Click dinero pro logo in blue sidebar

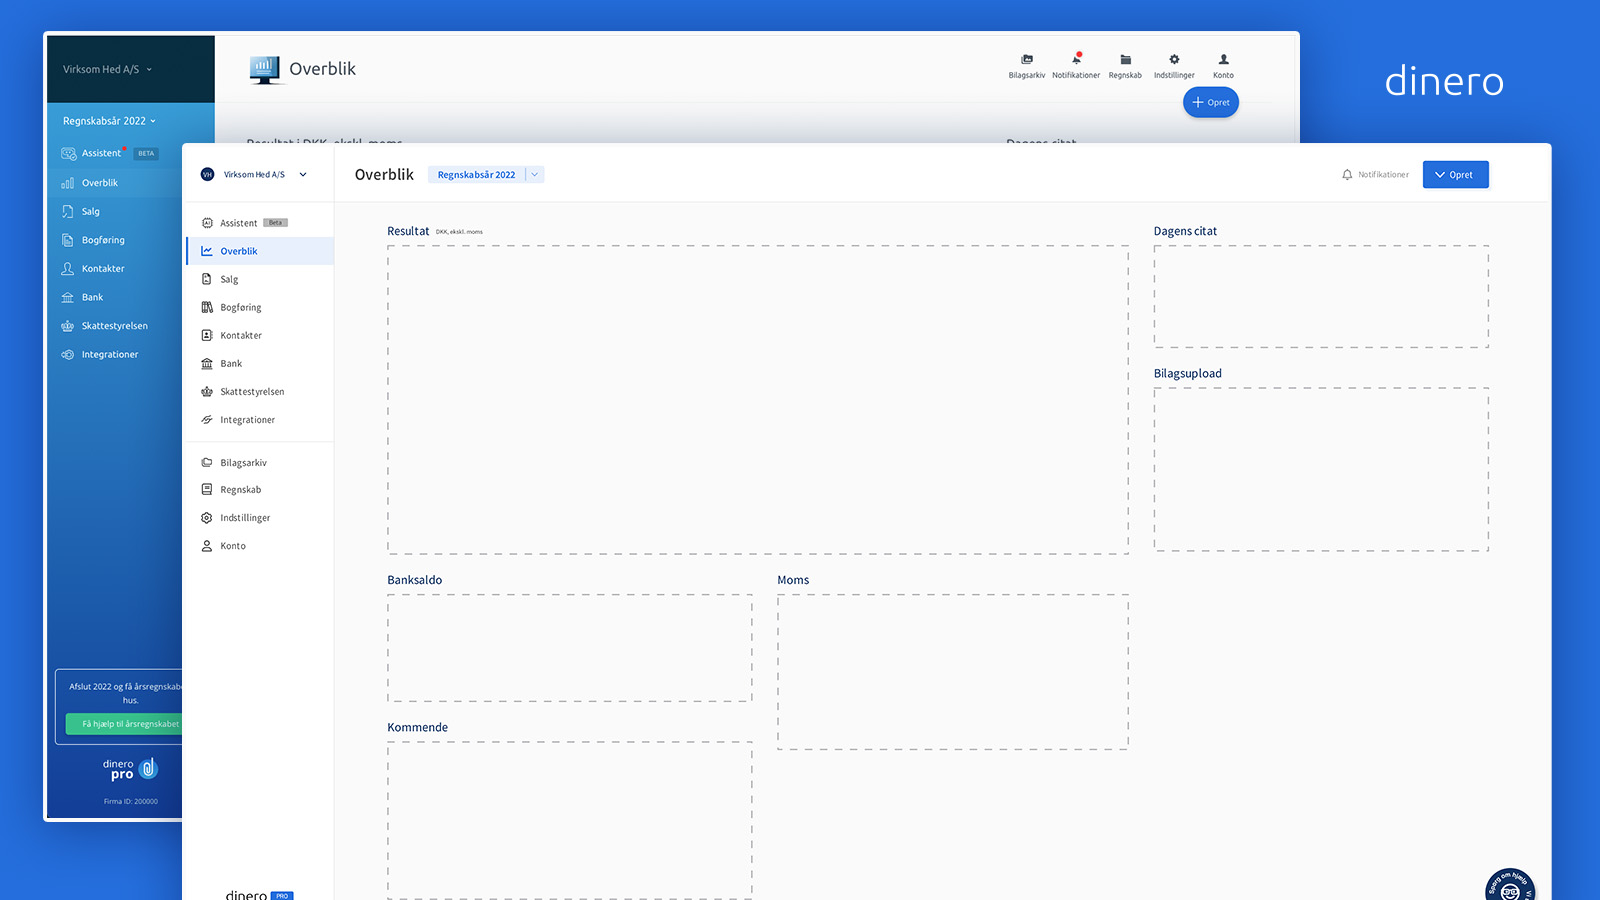[x=130, y=768]
